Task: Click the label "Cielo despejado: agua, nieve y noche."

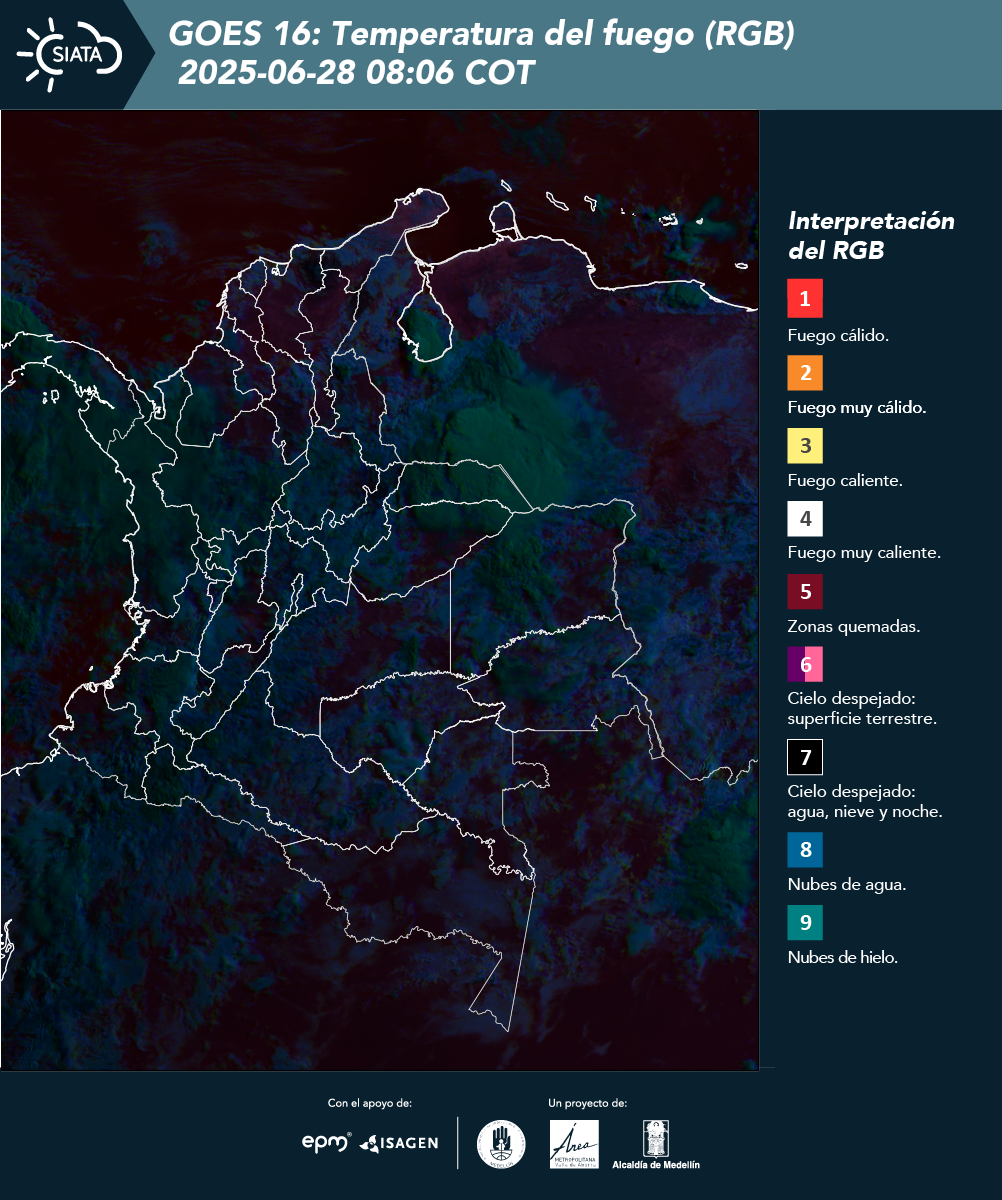Action: [865, 802]
